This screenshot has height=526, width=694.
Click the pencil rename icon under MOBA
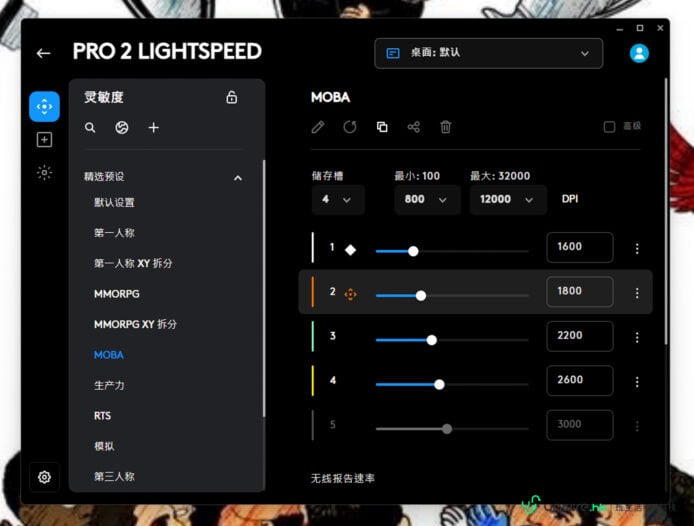[318, 127]
